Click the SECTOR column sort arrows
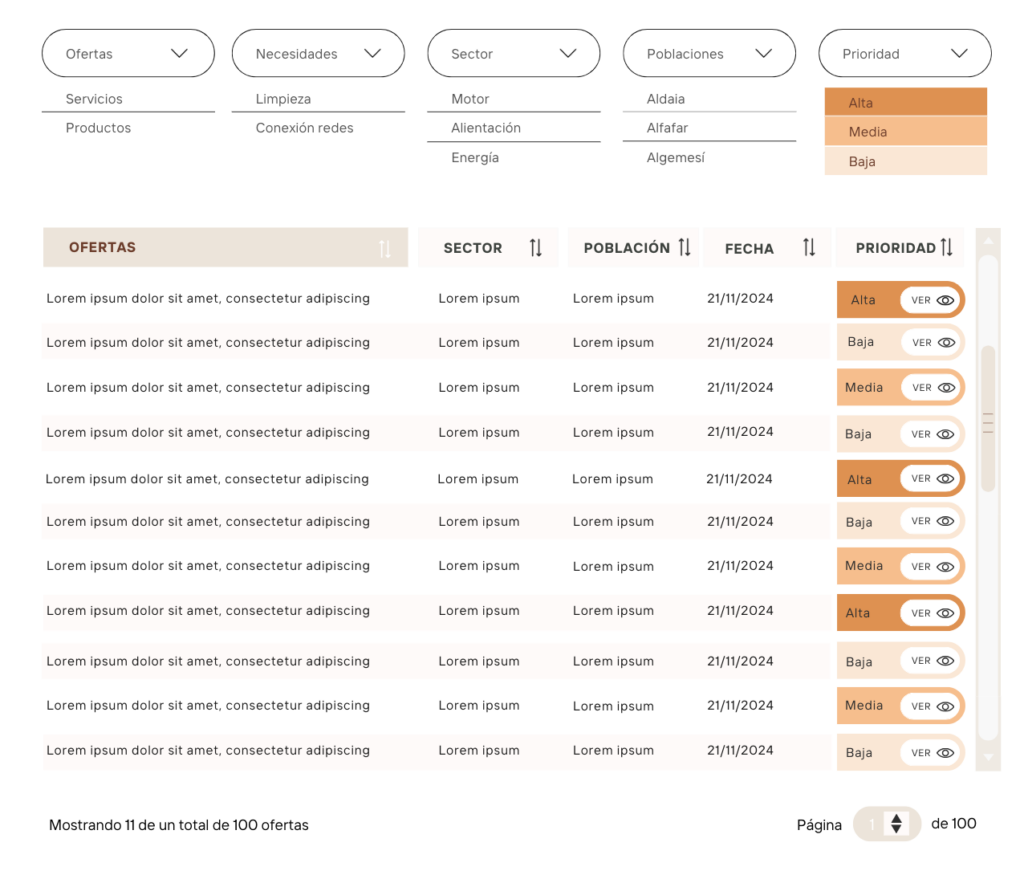The width and height of the screenshot is (1024, 875). (536, 247)
